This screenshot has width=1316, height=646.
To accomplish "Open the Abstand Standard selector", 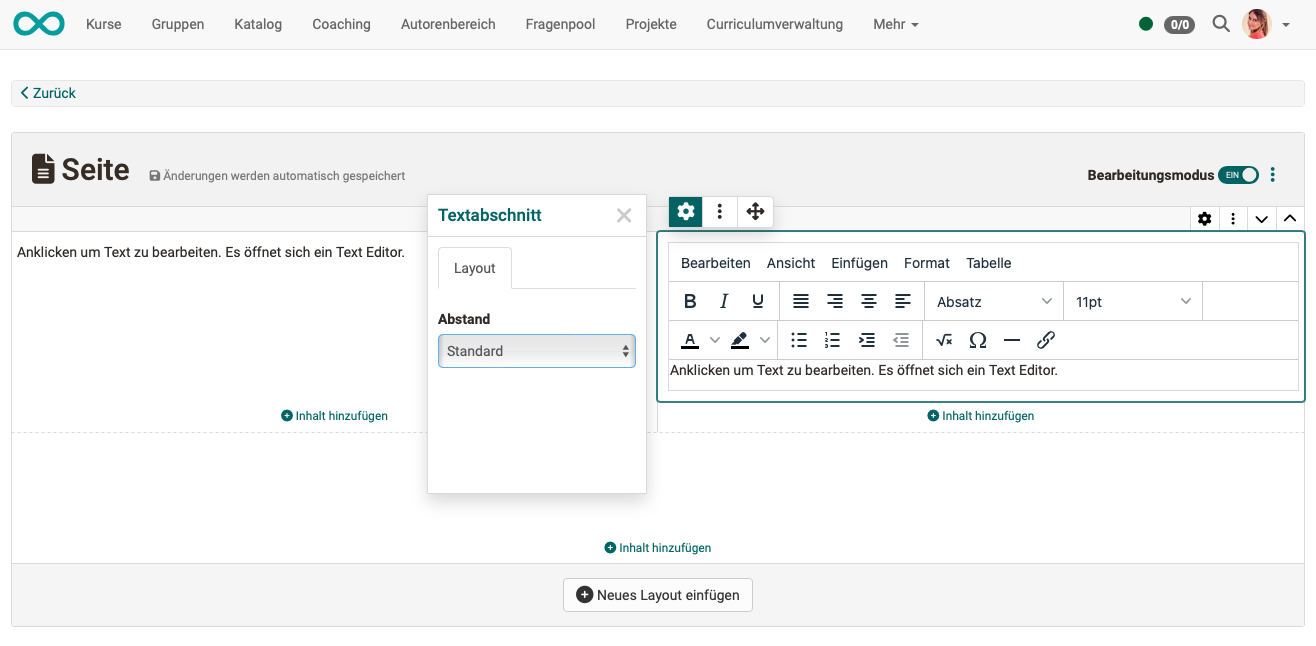I will [537, 351].
